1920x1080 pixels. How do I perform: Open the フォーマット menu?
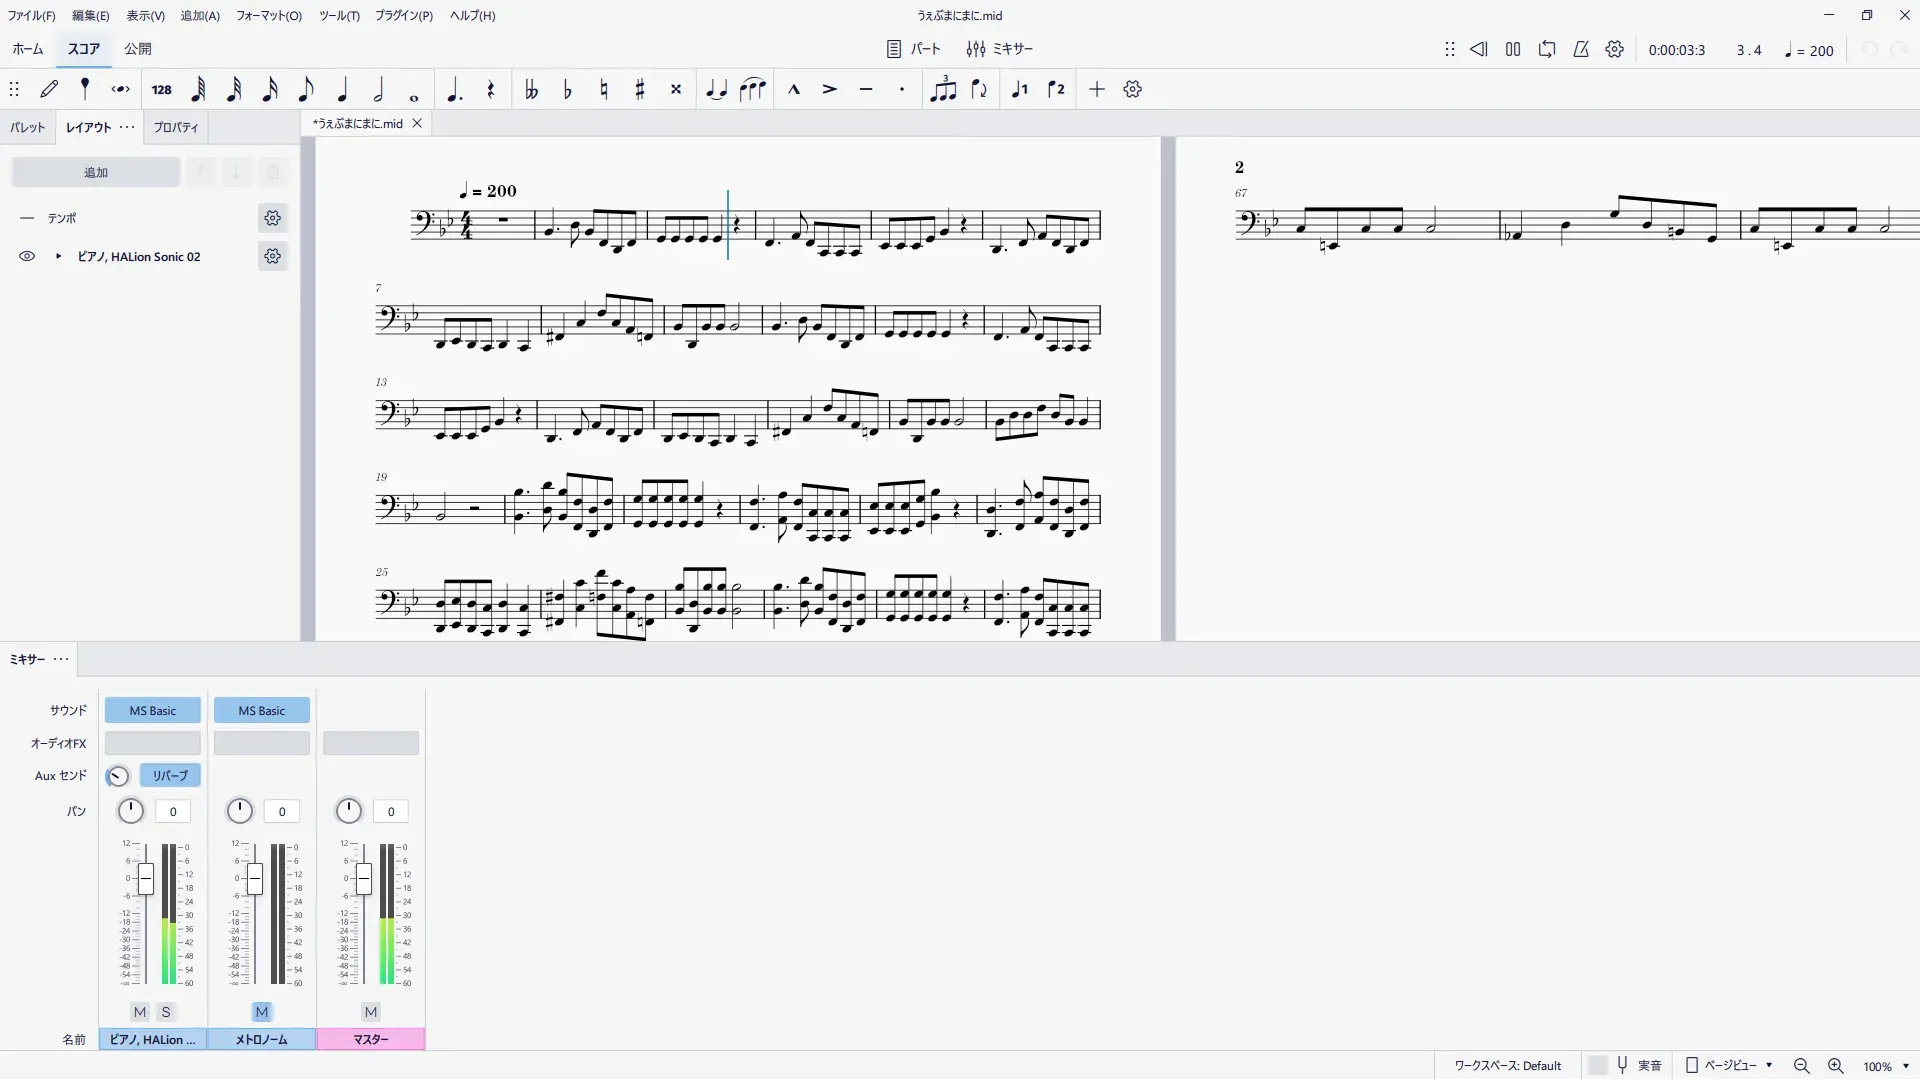click(x=268, y=16)
